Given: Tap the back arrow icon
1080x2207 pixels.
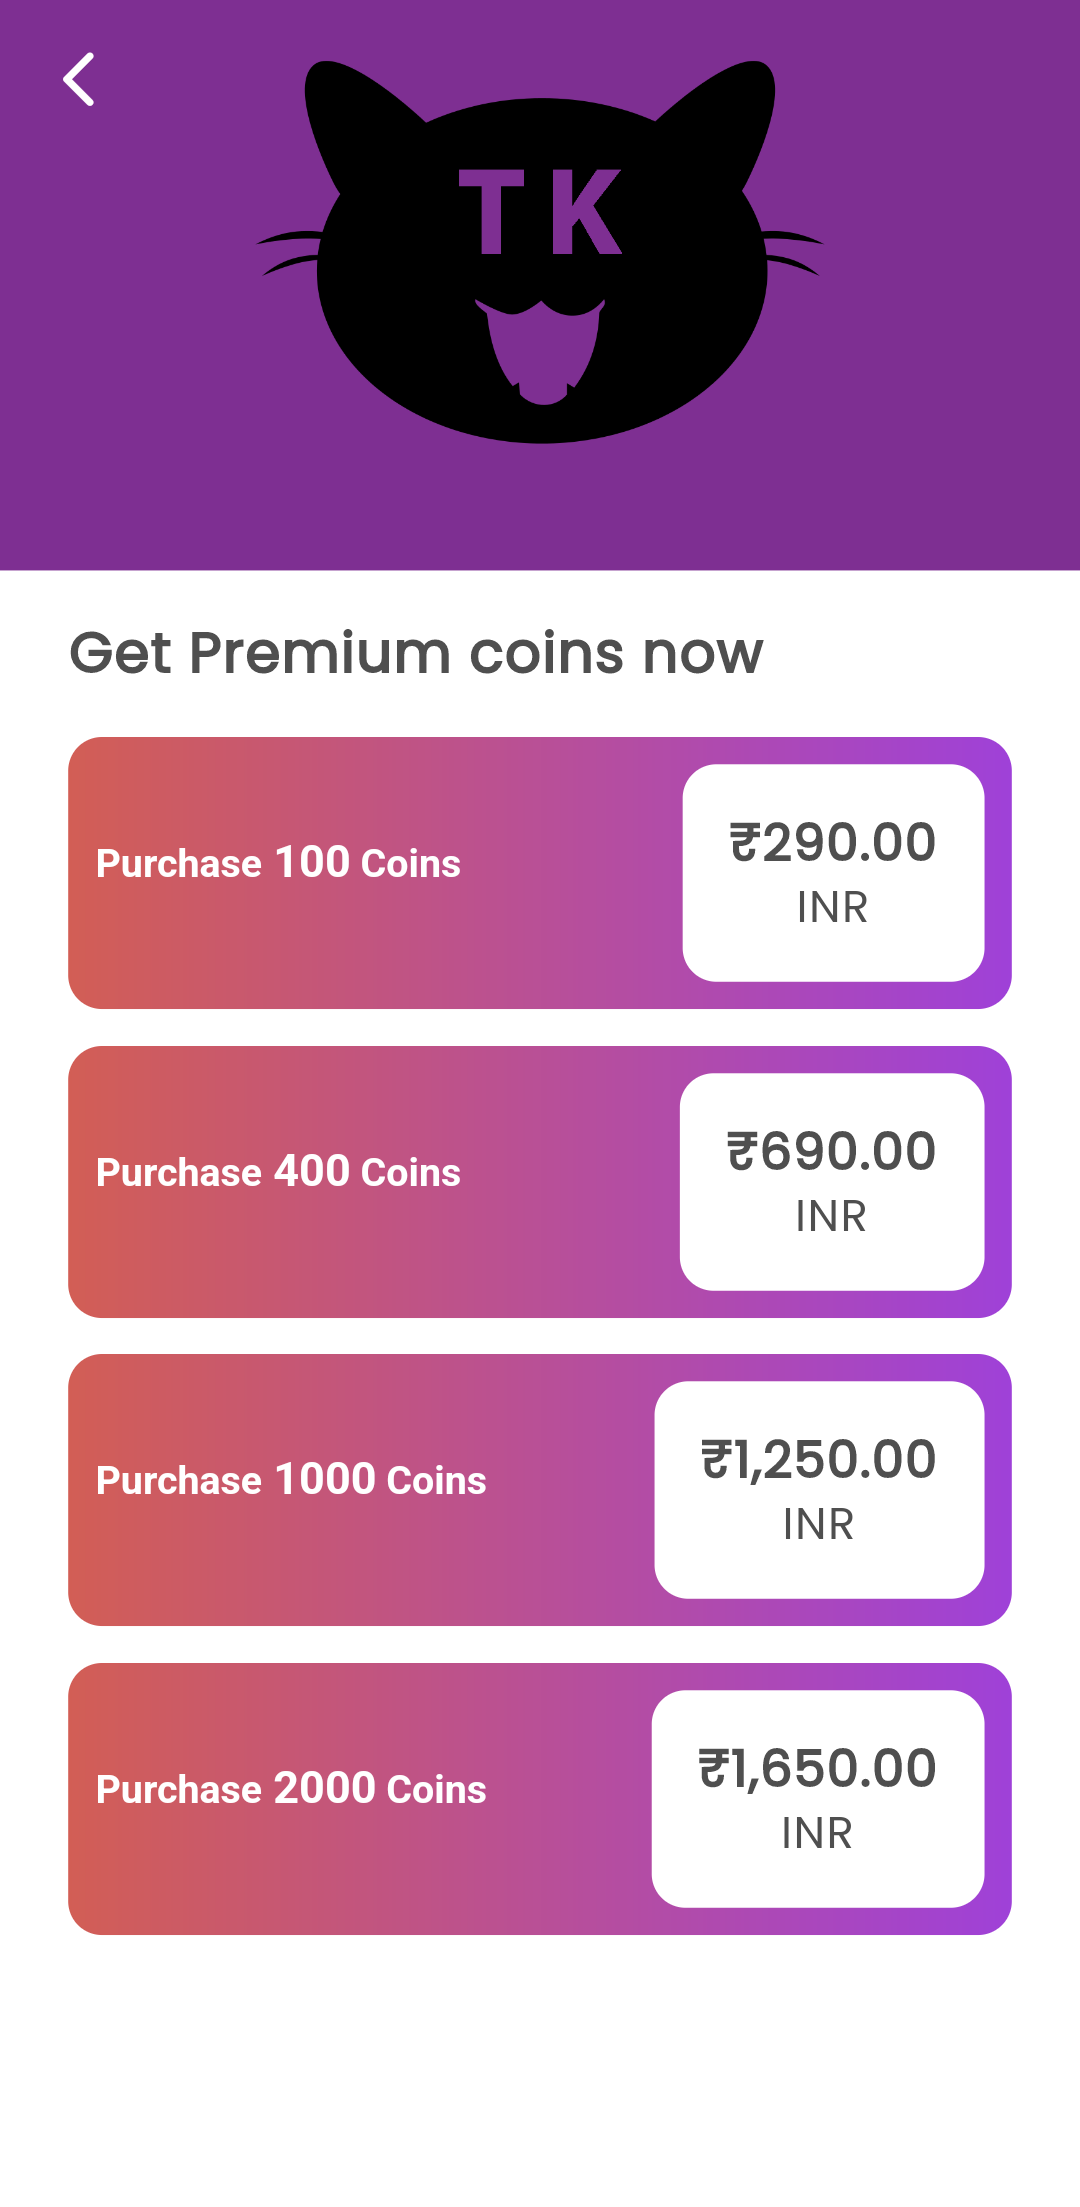Looking at the screenshot, I should (x=79, y=80).
